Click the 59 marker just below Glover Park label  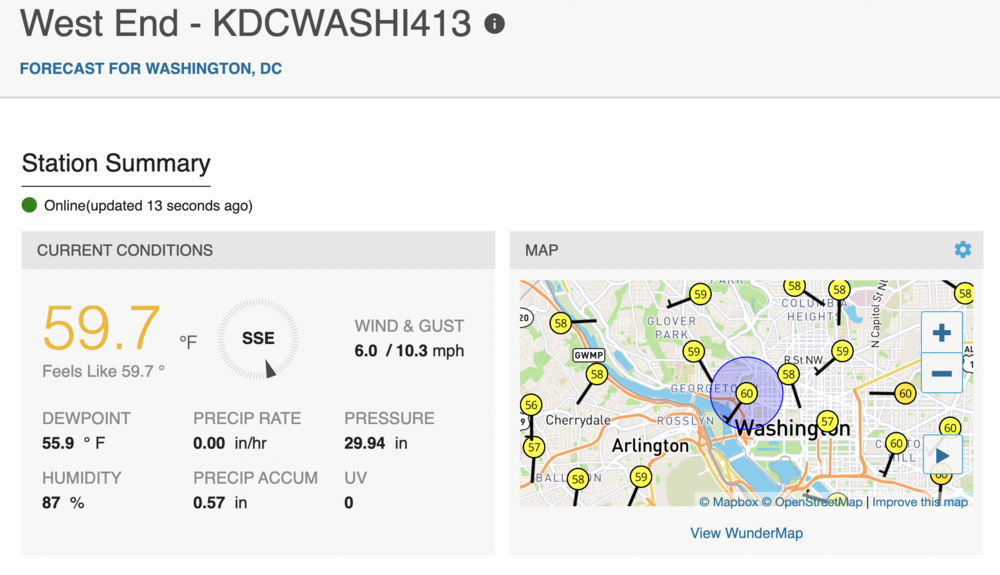point(693,351)
